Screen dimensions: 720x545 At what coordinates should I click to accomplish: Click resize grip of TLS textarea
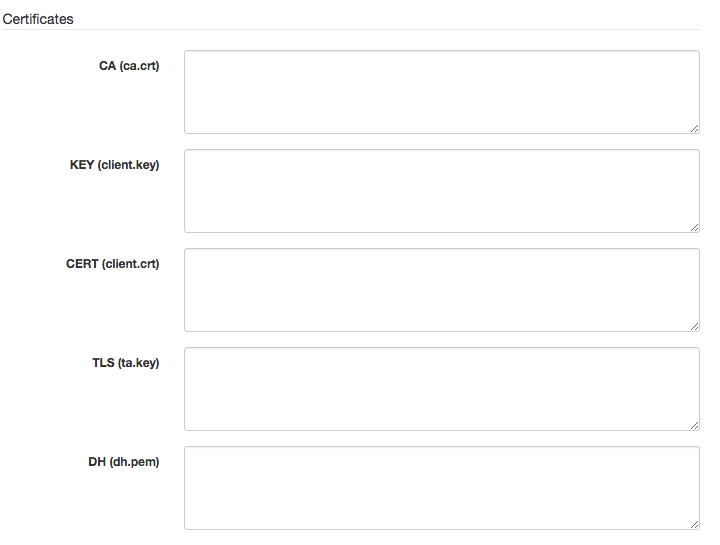coord(694,425)
